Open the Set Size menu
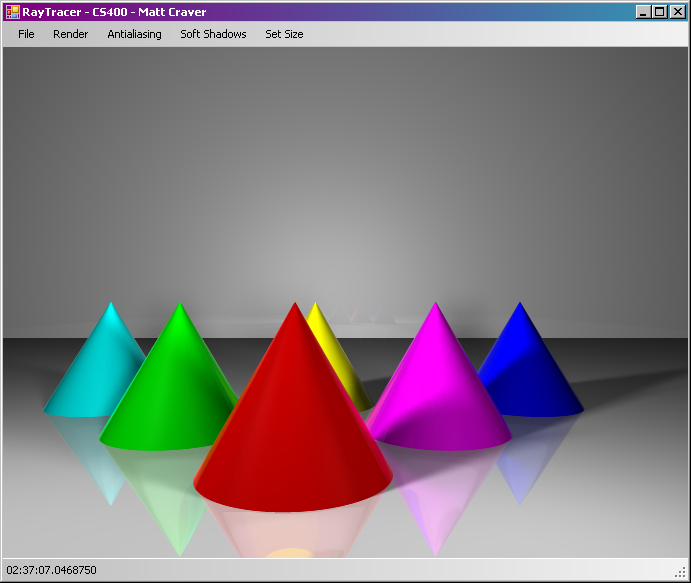Screen dimensions: 691x583 pyautogui.click(x=284, y=34)
